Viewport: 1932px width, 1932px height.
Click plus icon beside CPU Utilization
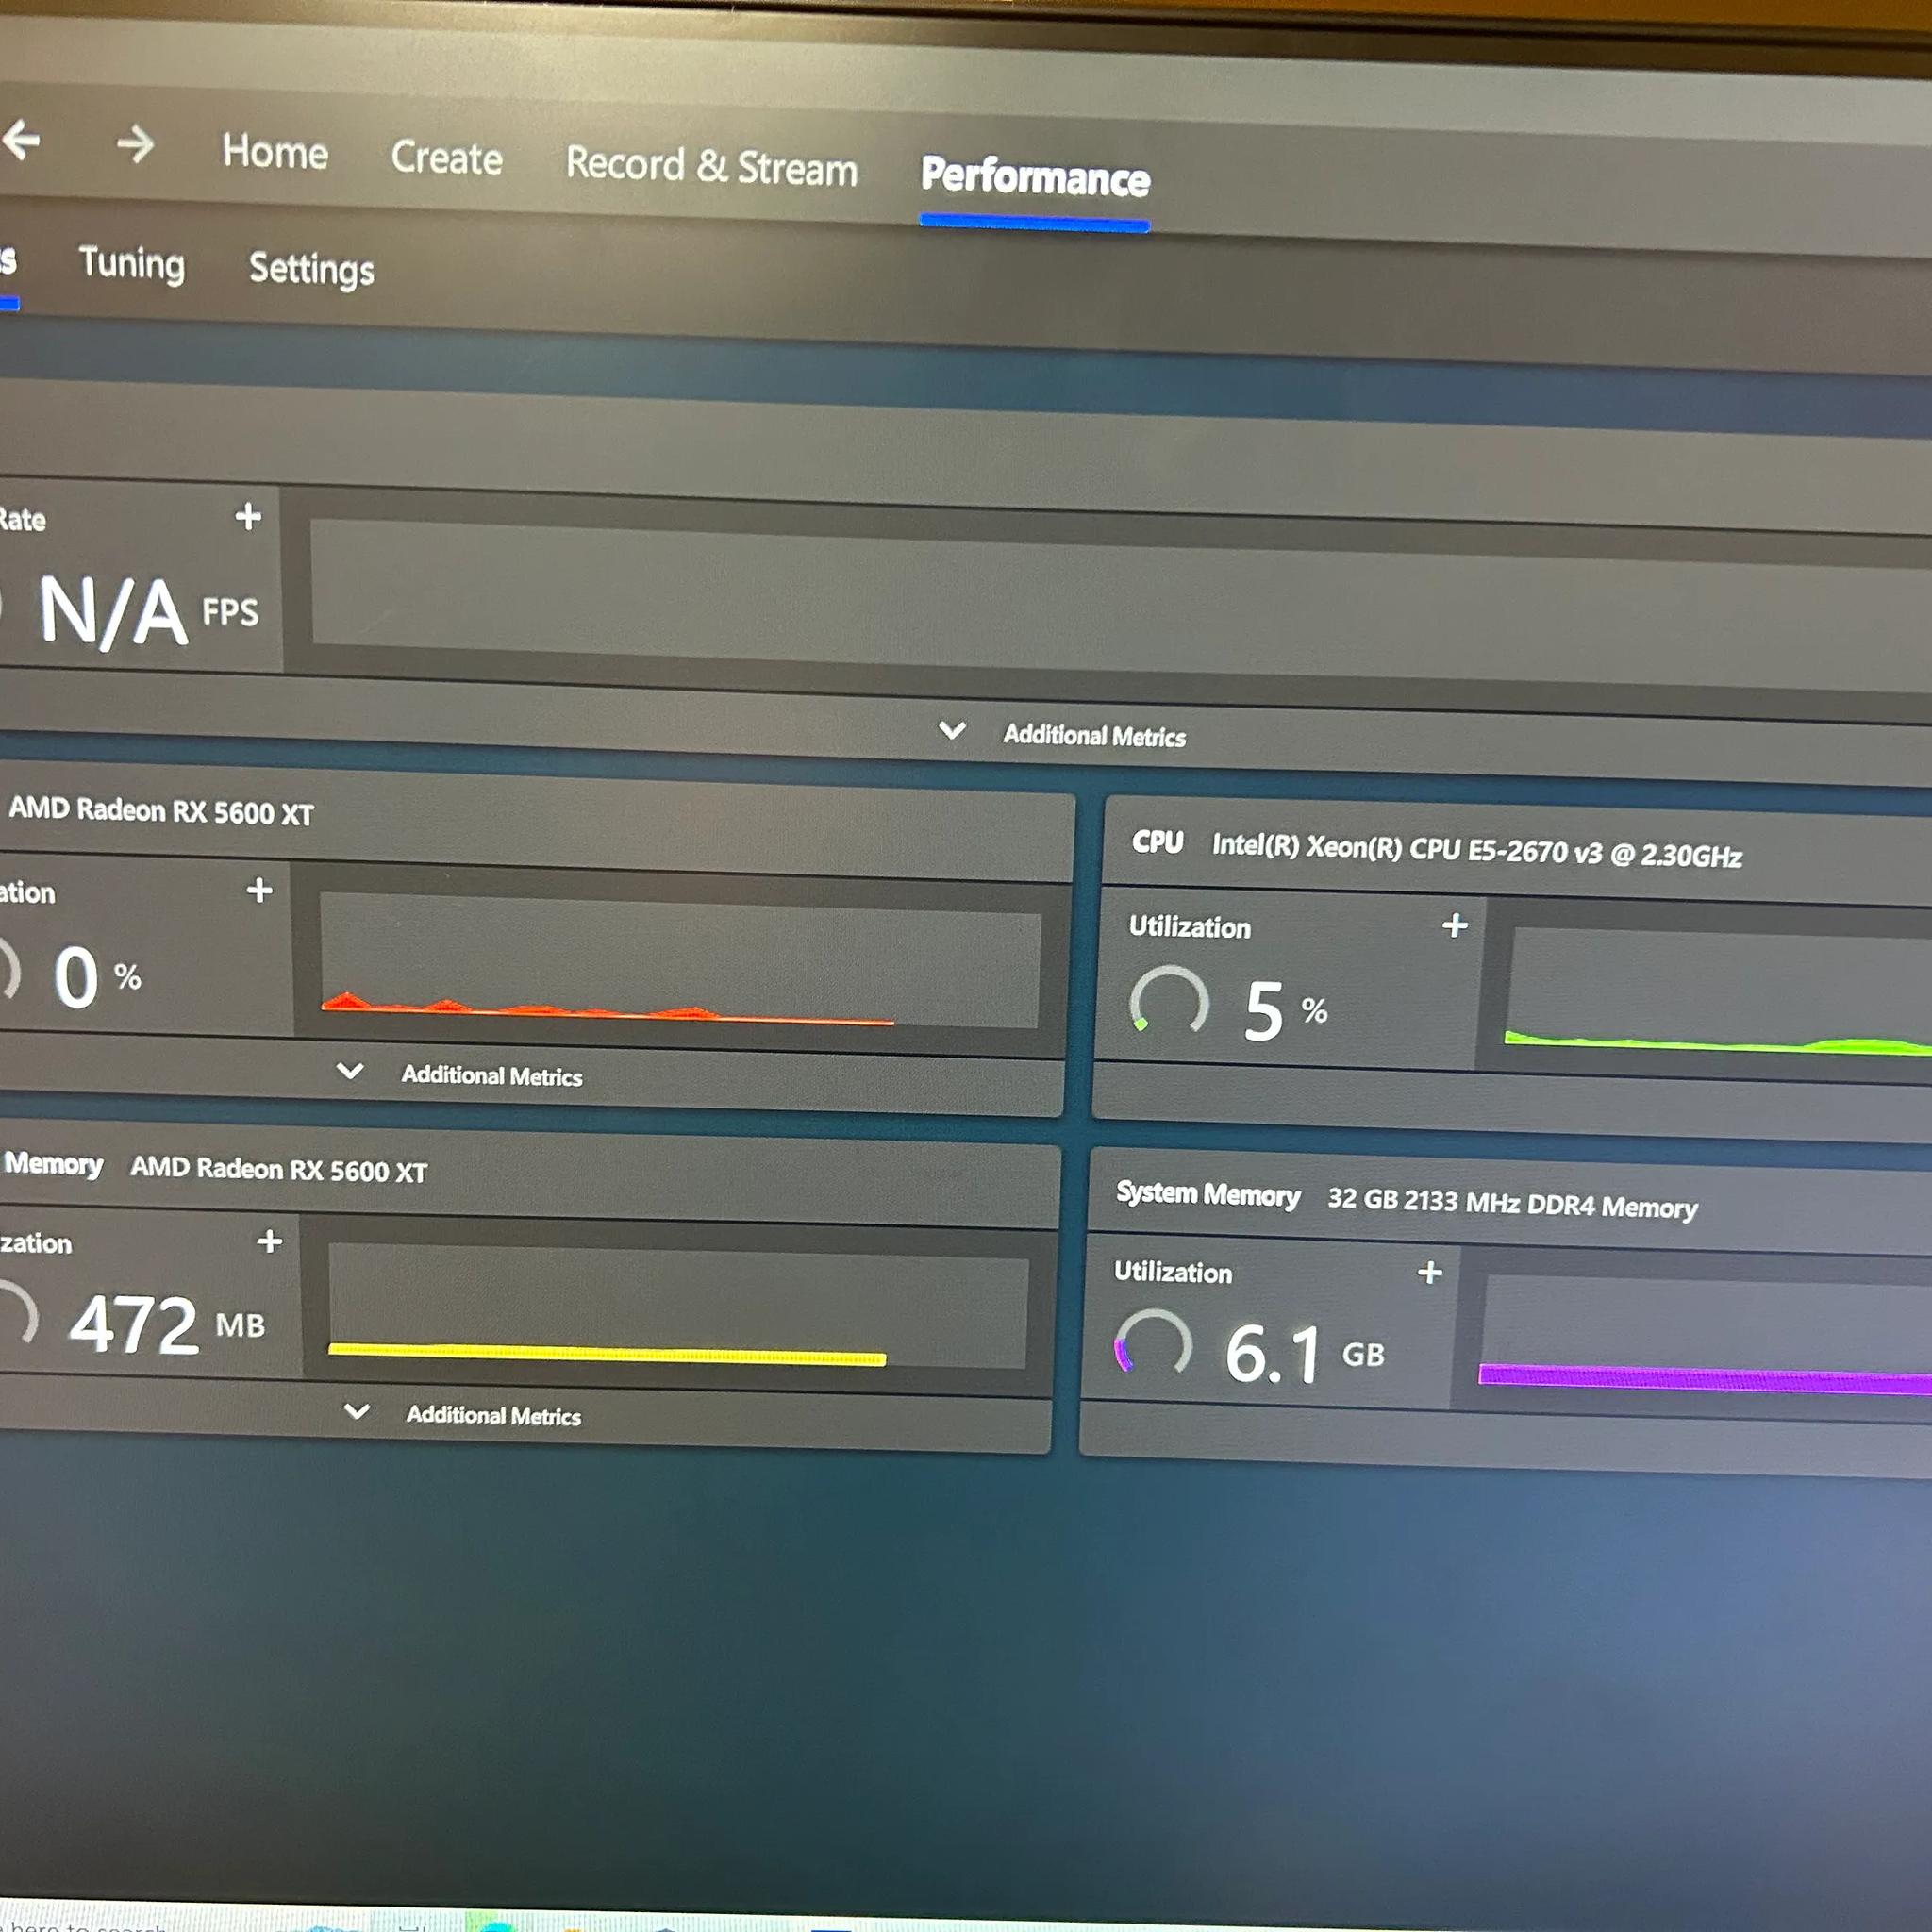point(1455,925)
